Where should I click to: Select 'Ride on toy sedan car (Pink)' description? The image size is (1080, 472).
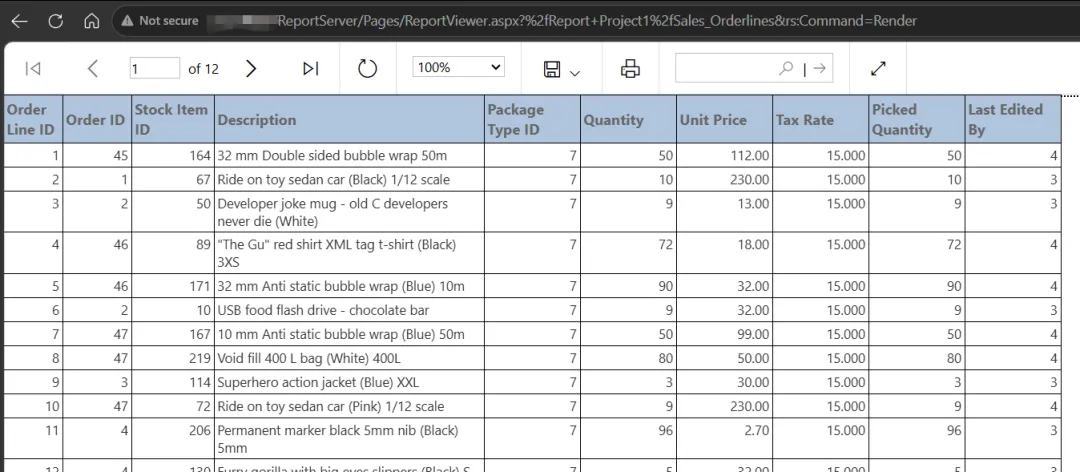click(x=349, y=407)
